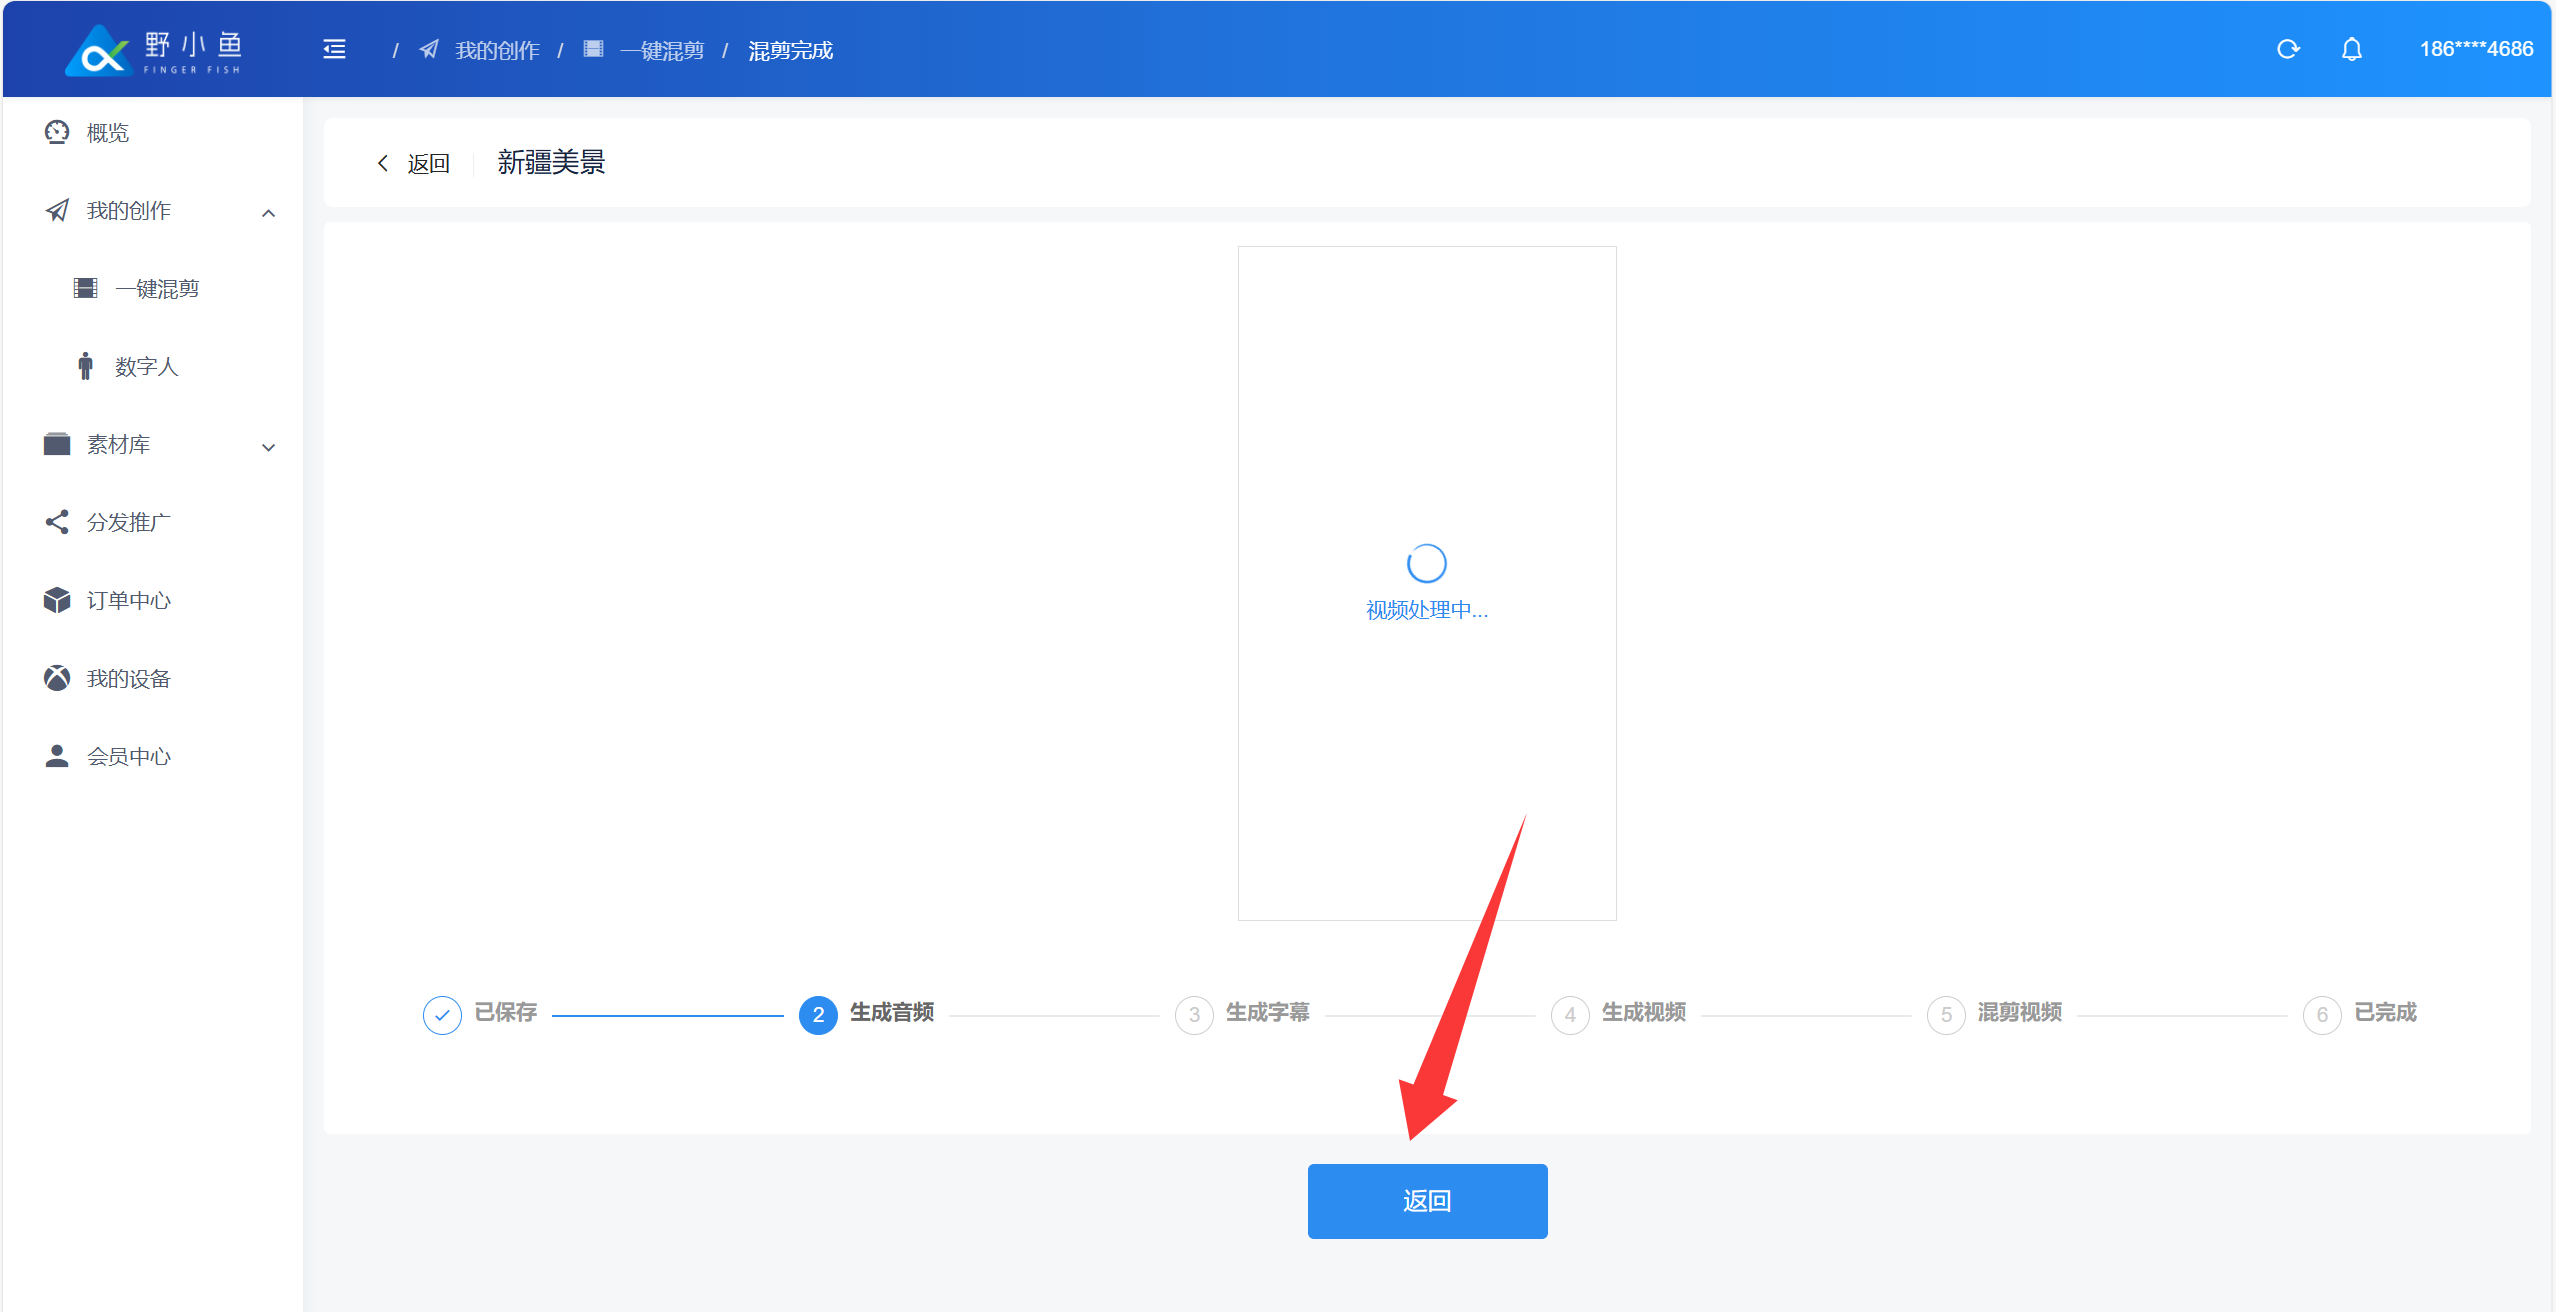Click step 2 生成音频 progress indicator
The width and height of the screenshot is (2556, 1312).
[817, 1015]
